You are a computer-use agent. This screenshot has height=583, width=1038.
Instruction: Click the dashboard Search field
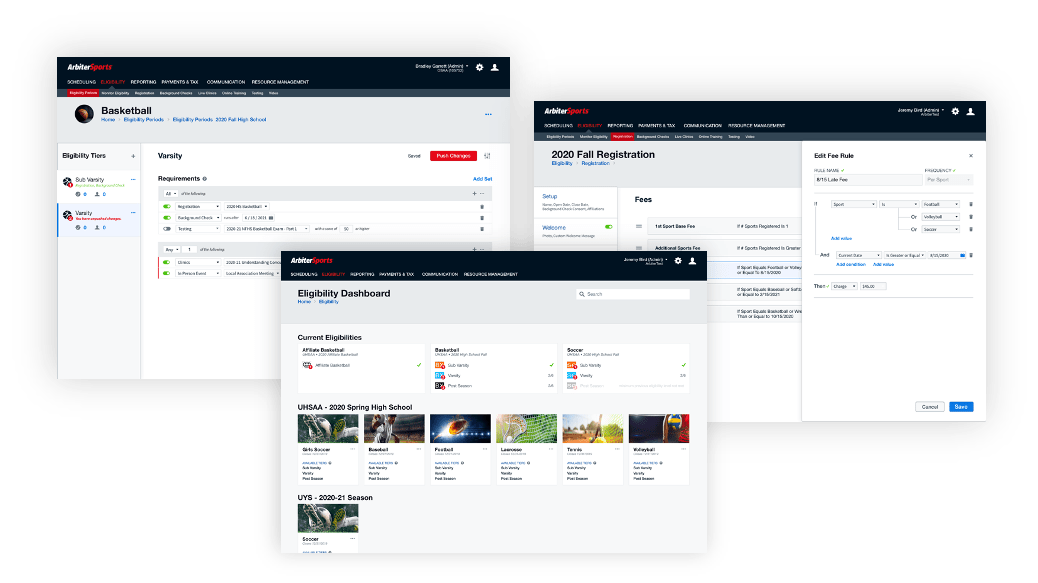point(633,294)
